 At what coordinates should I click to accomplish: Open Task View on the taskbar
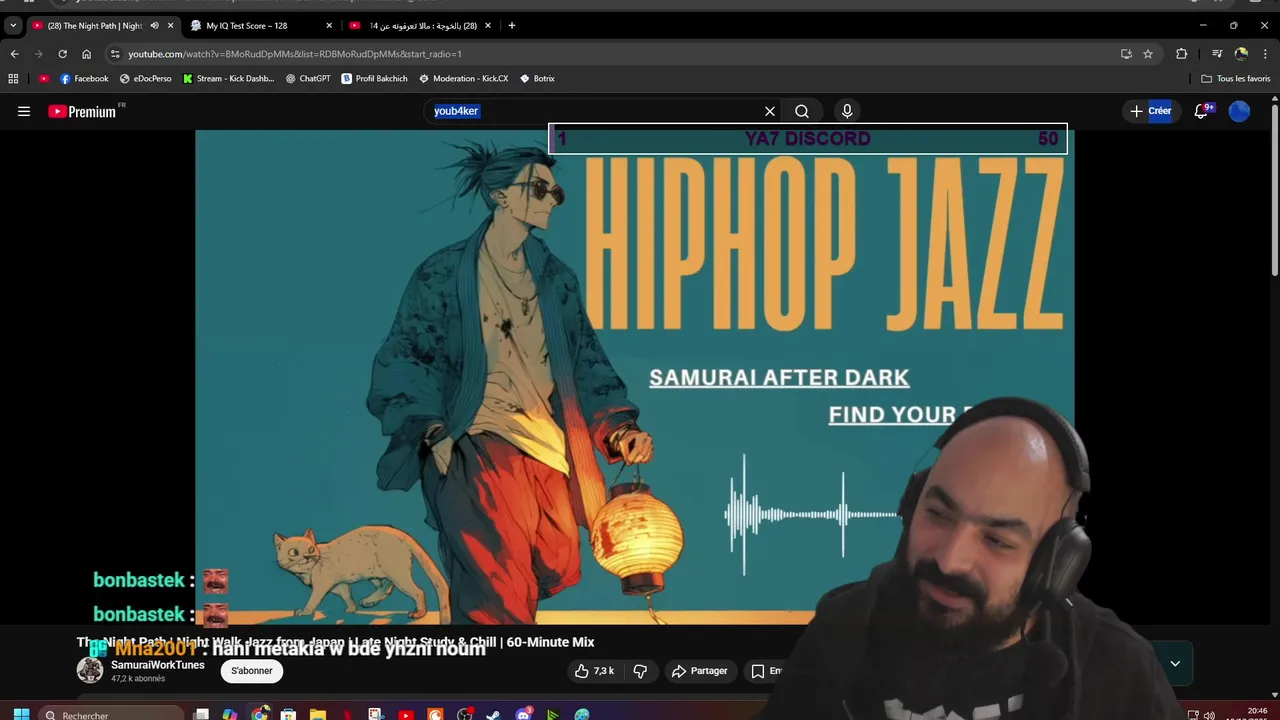201,715
